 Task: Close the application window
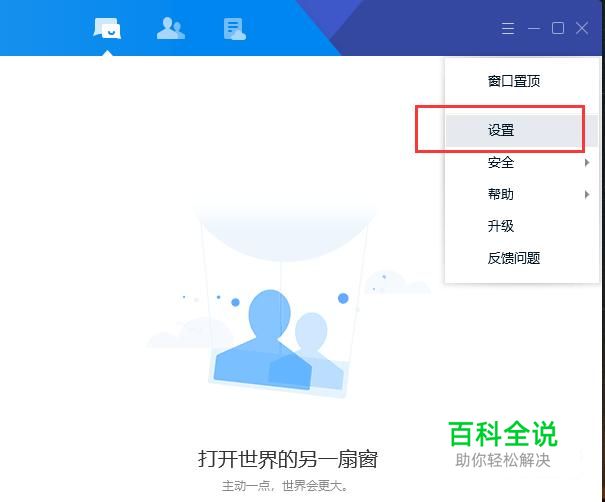pyautogui.click(x=582, y=28)
